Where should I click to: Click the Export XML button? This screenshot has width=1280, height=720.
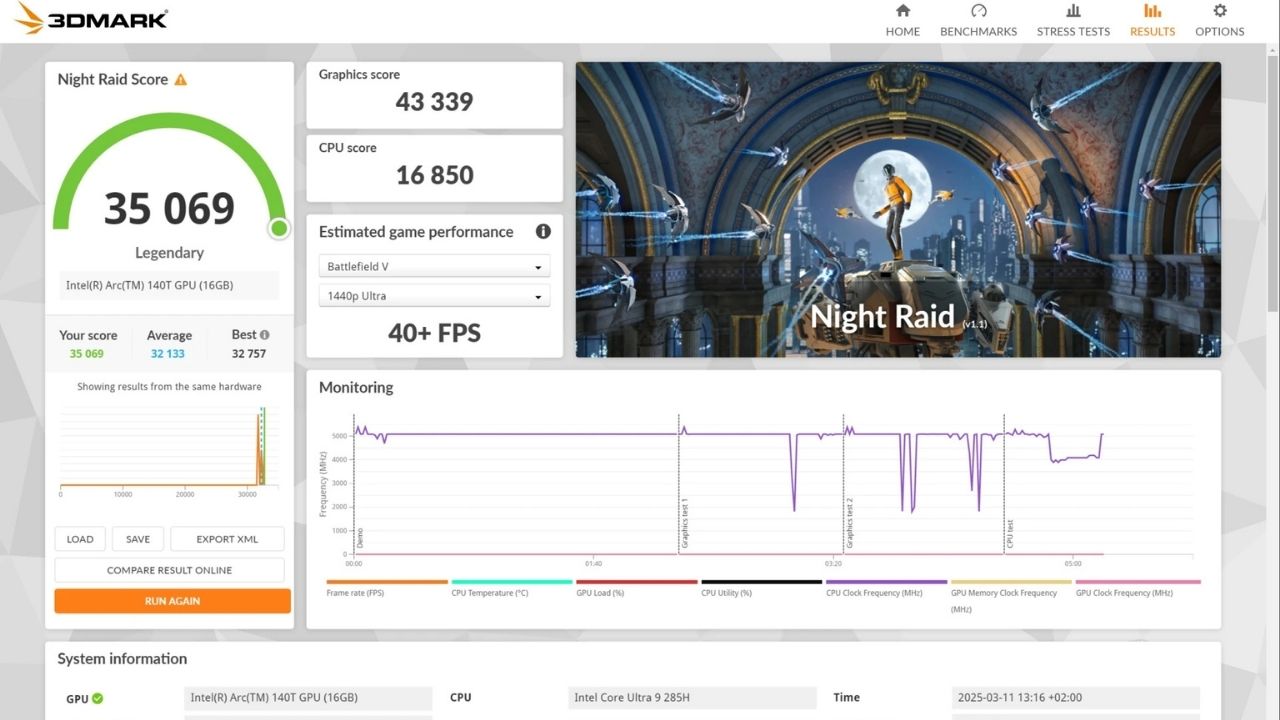coord(227,539)
